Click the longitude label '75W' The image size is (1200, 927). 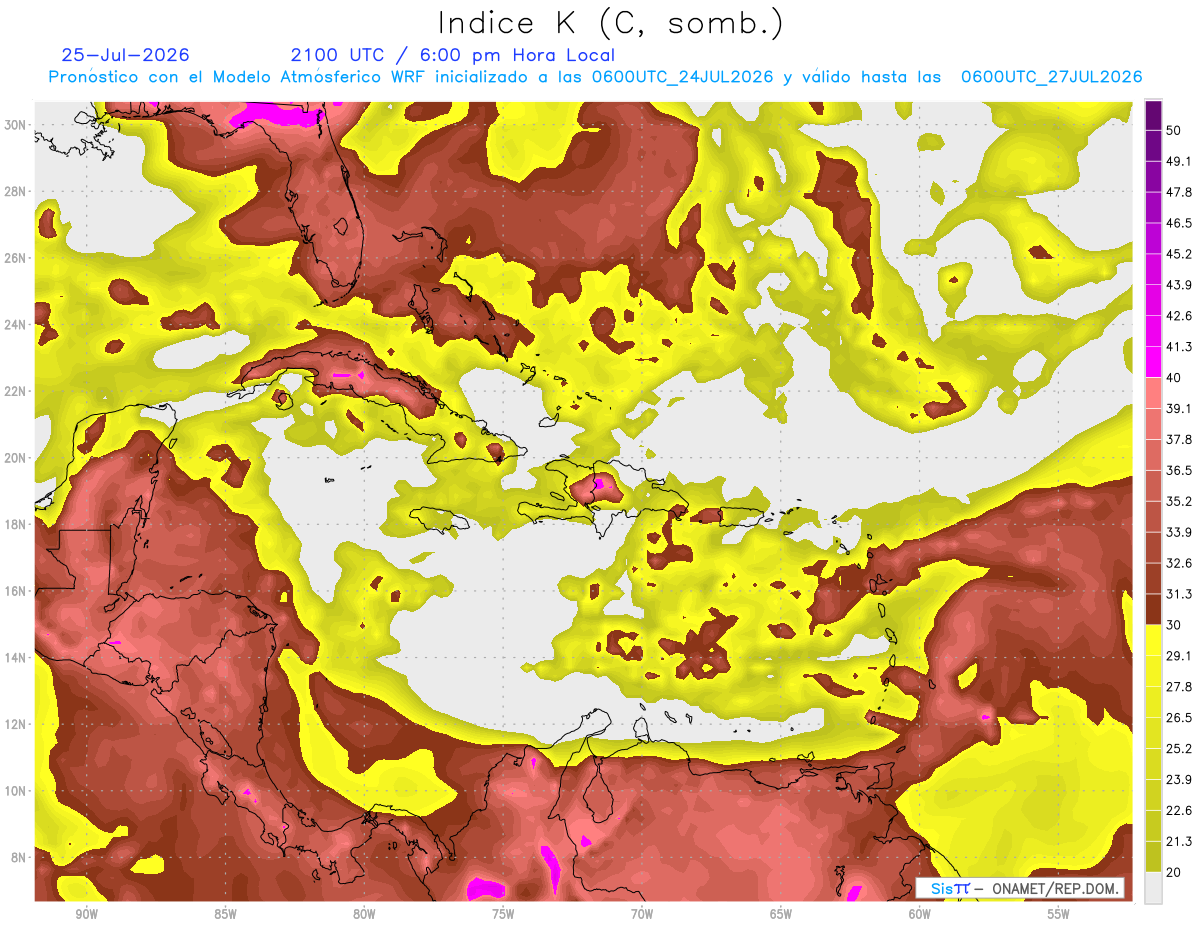[x=503, y=915]
